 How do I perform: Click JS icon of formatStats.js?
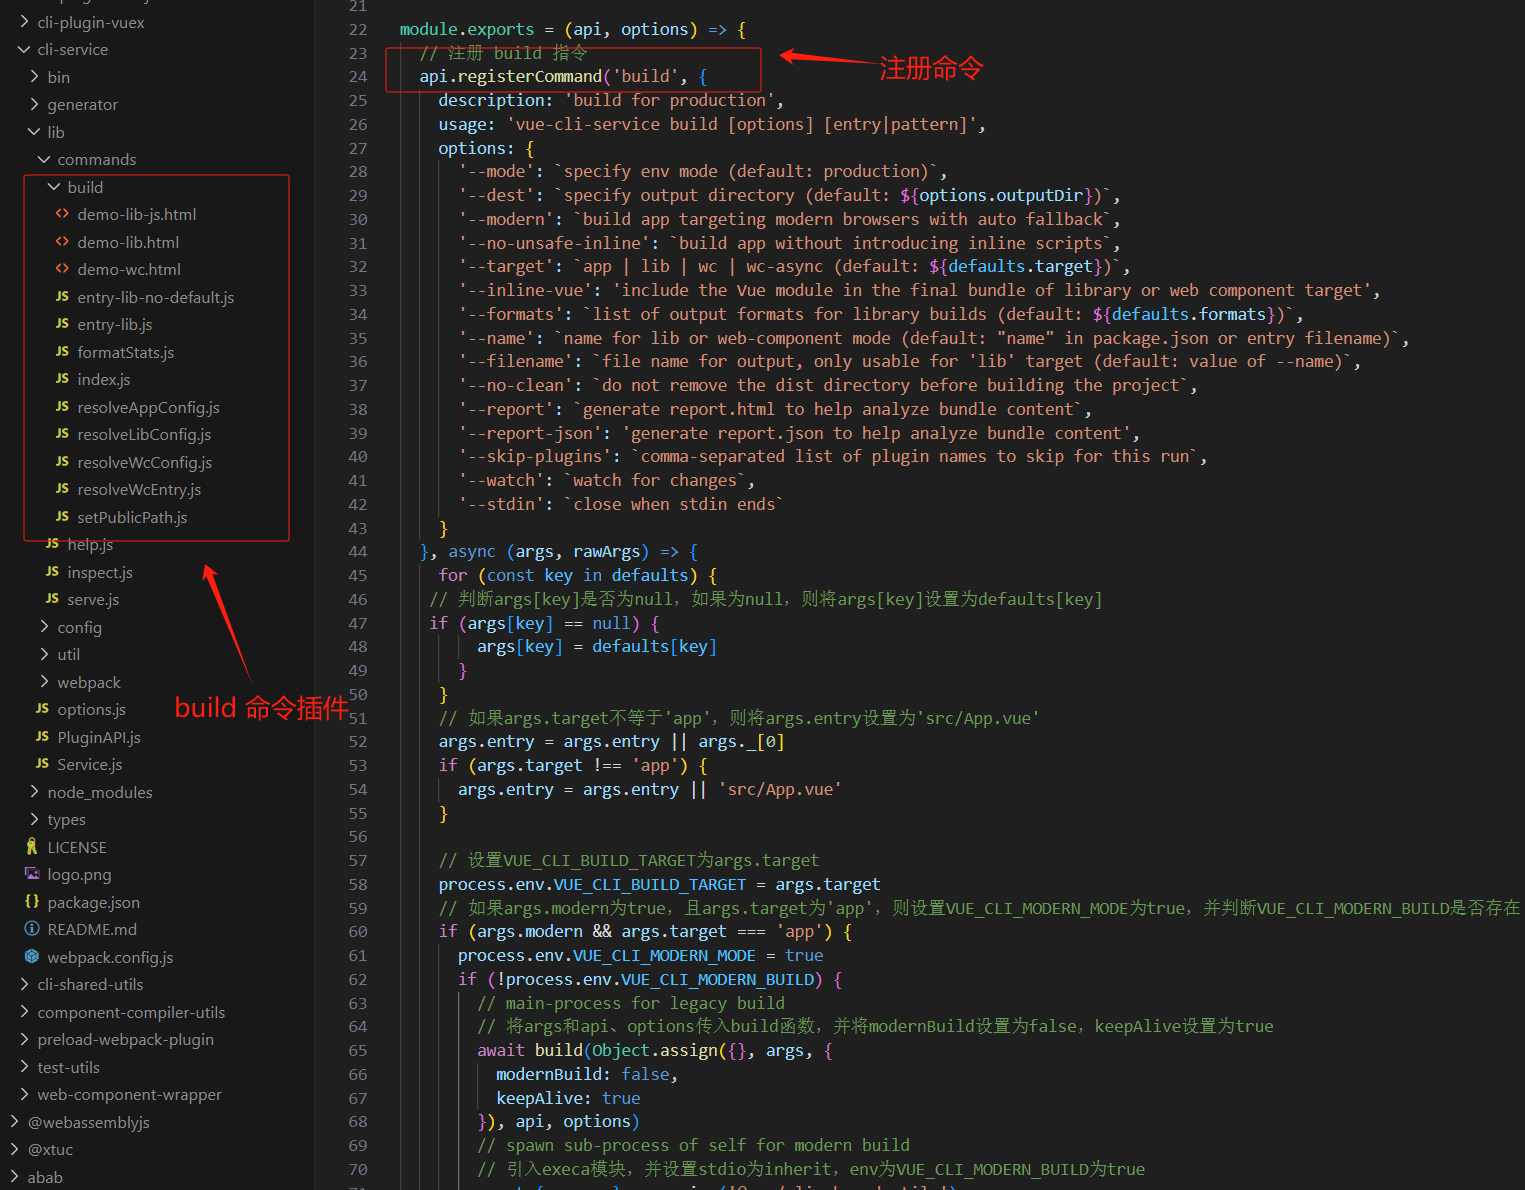[x=62, y=352]
